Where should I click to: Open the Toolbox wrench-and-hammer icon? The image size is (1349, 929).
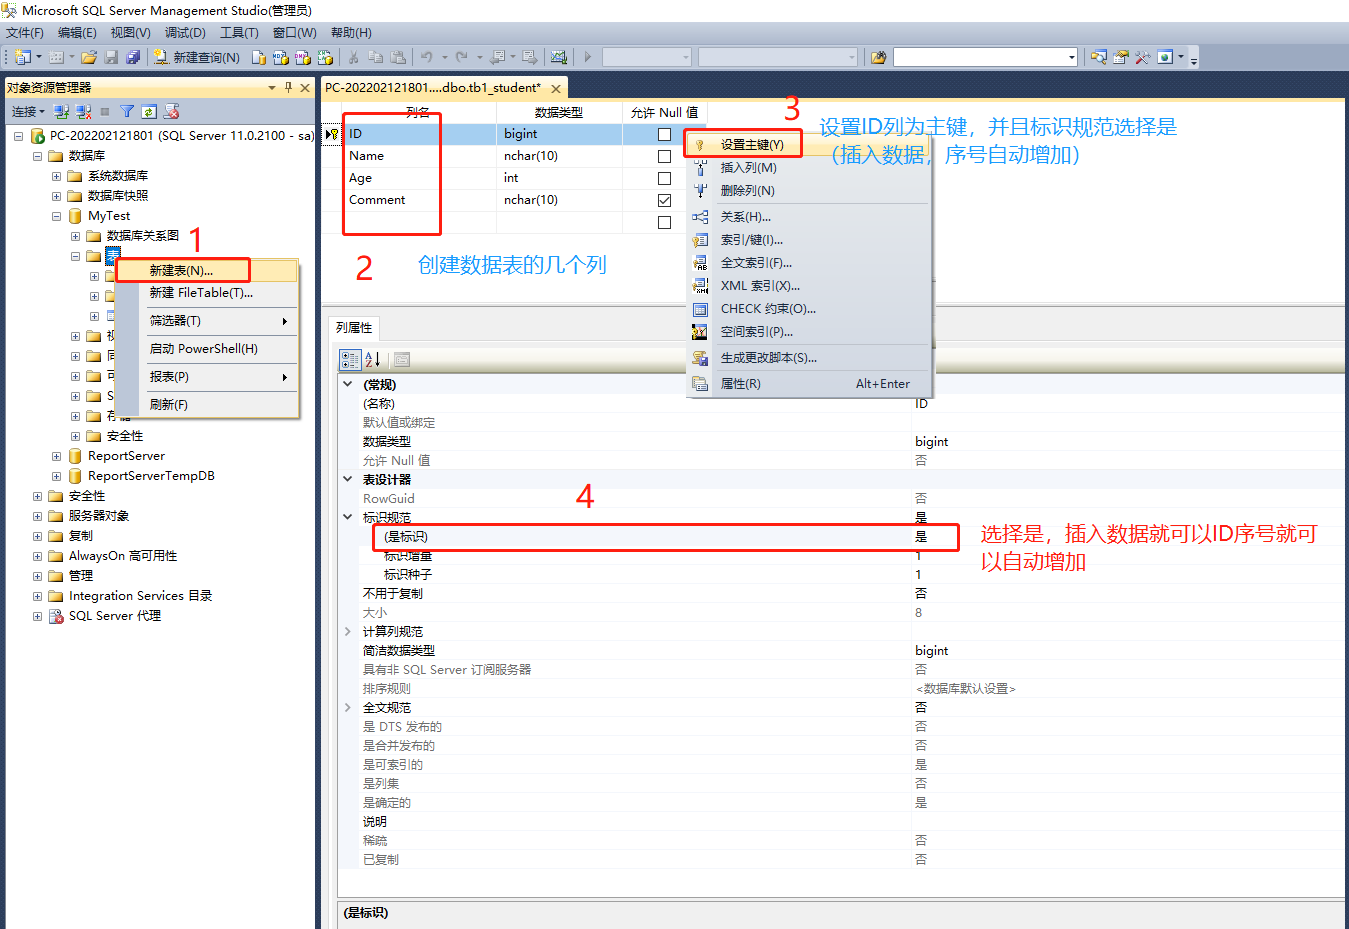point(1142,57)
